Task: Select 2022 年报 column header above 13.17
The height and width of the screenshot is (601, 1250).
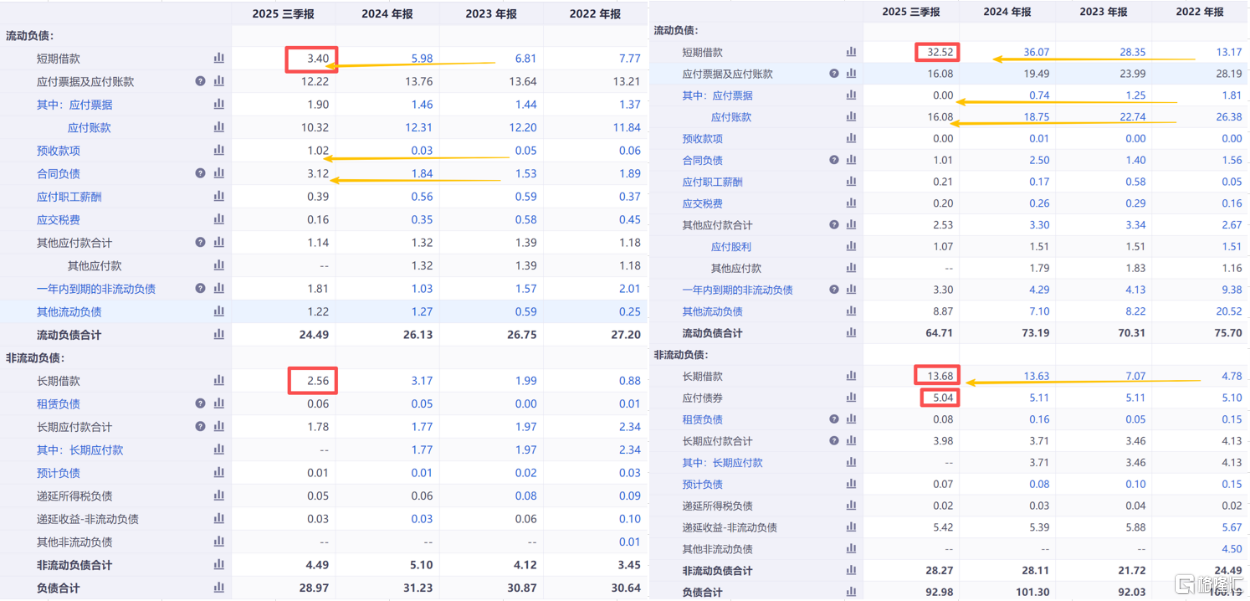Action: click(1199, 12)
